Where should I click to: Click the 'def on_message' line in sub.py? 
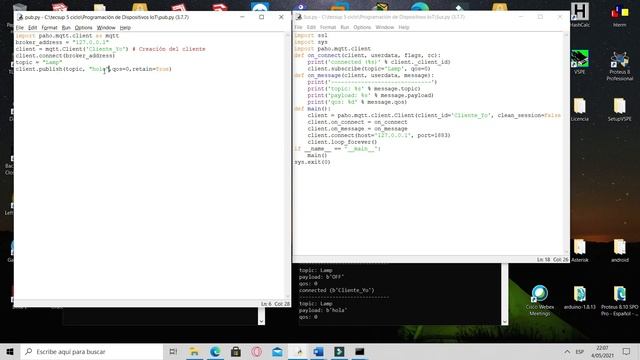click(x=364, y=75)
